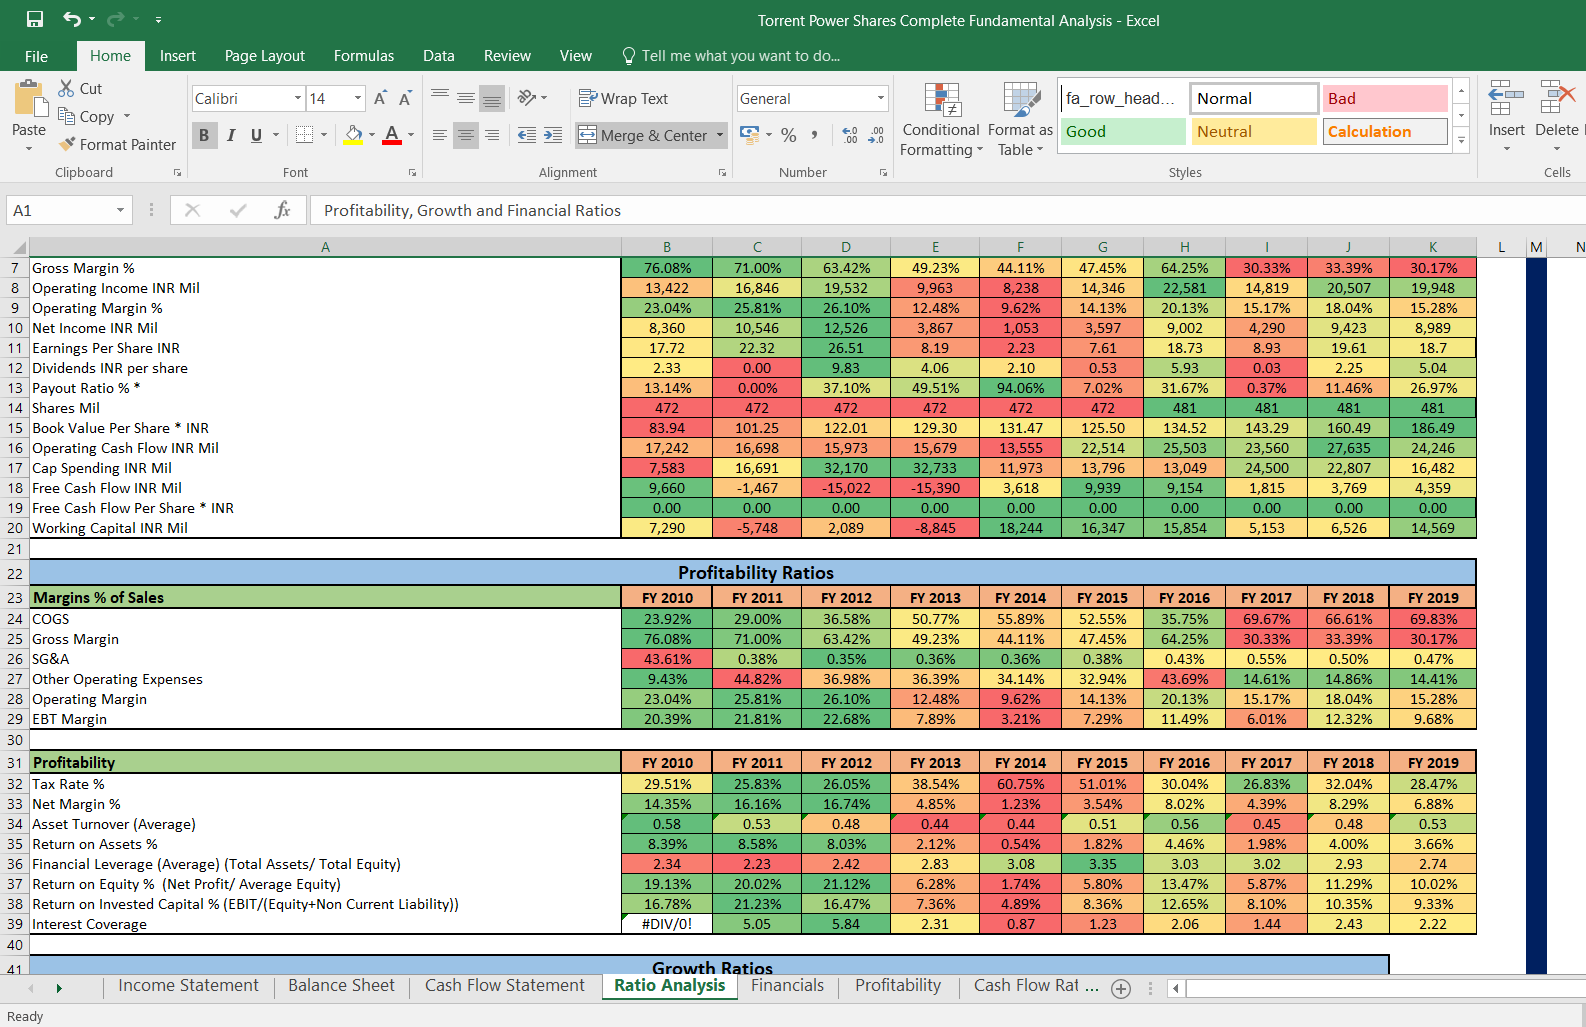
Task: Click the Tell me what you want search
Action: [x=731, y=56]
